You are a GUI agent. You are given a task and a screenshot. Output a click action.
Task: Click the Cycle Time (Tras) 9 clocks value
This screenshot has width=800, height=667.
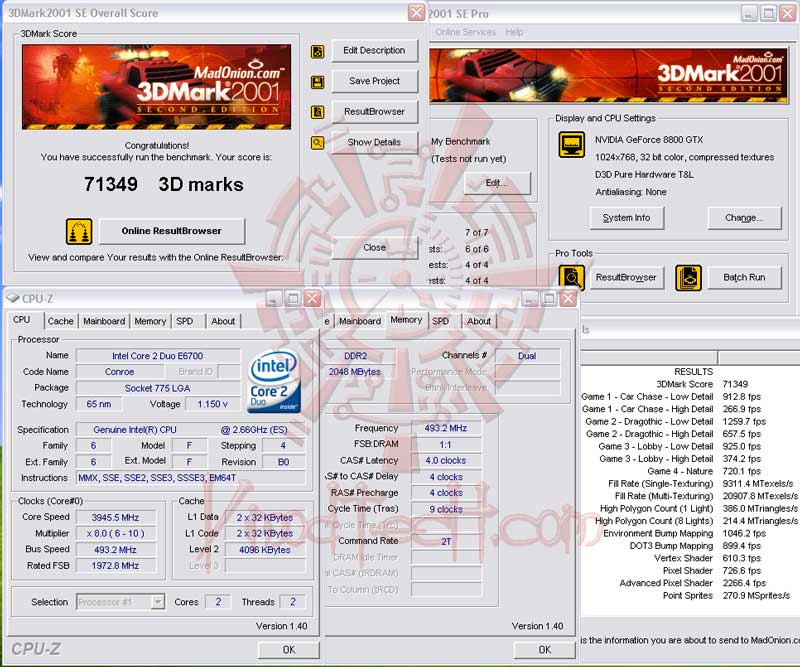(446, 509)
